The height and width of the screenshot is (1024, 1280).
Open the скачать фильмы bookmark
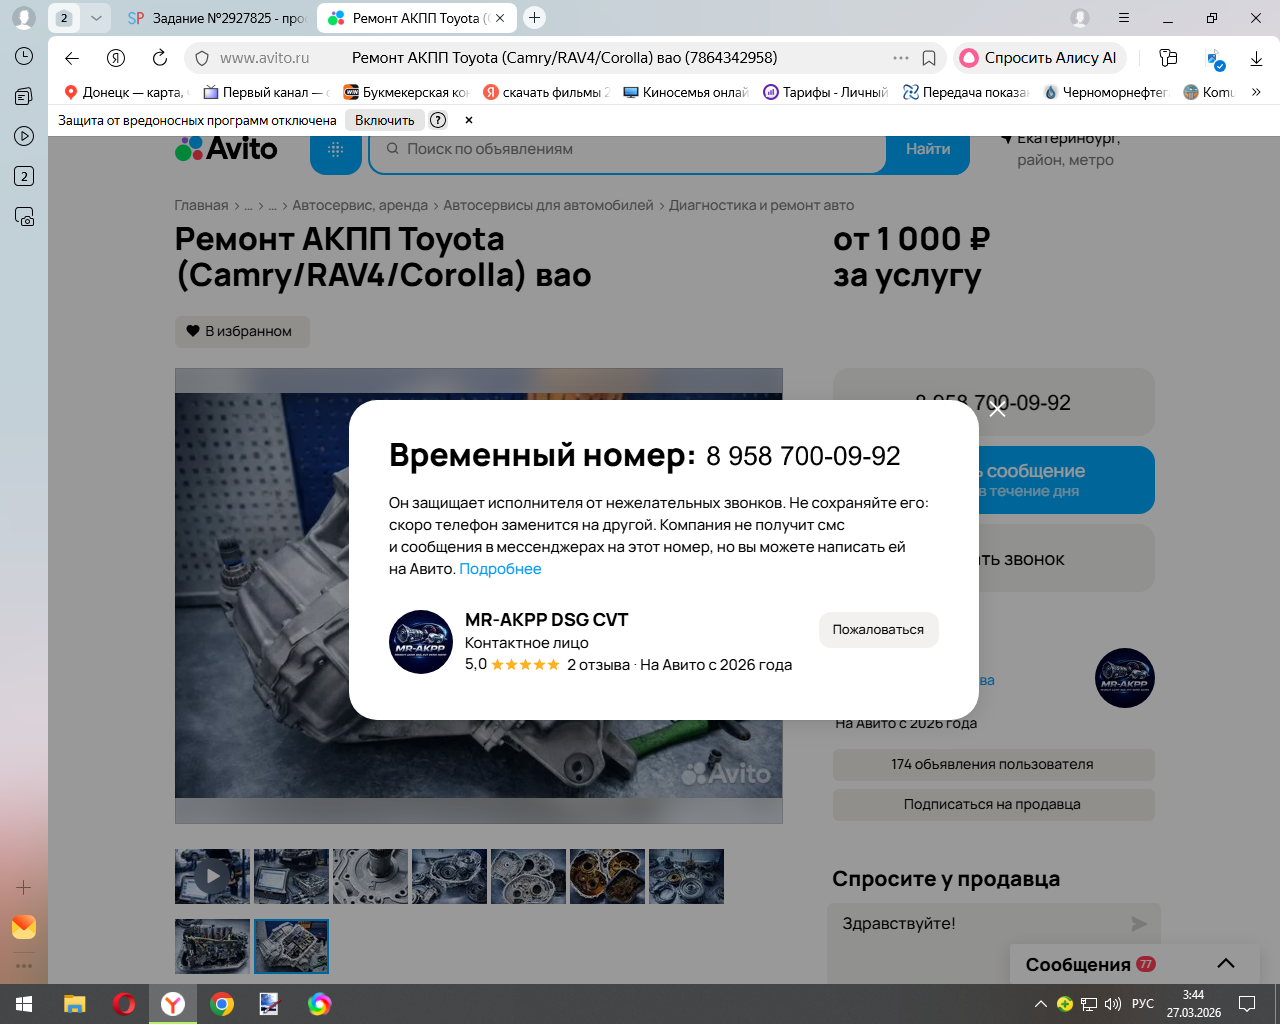coord(546,92)
